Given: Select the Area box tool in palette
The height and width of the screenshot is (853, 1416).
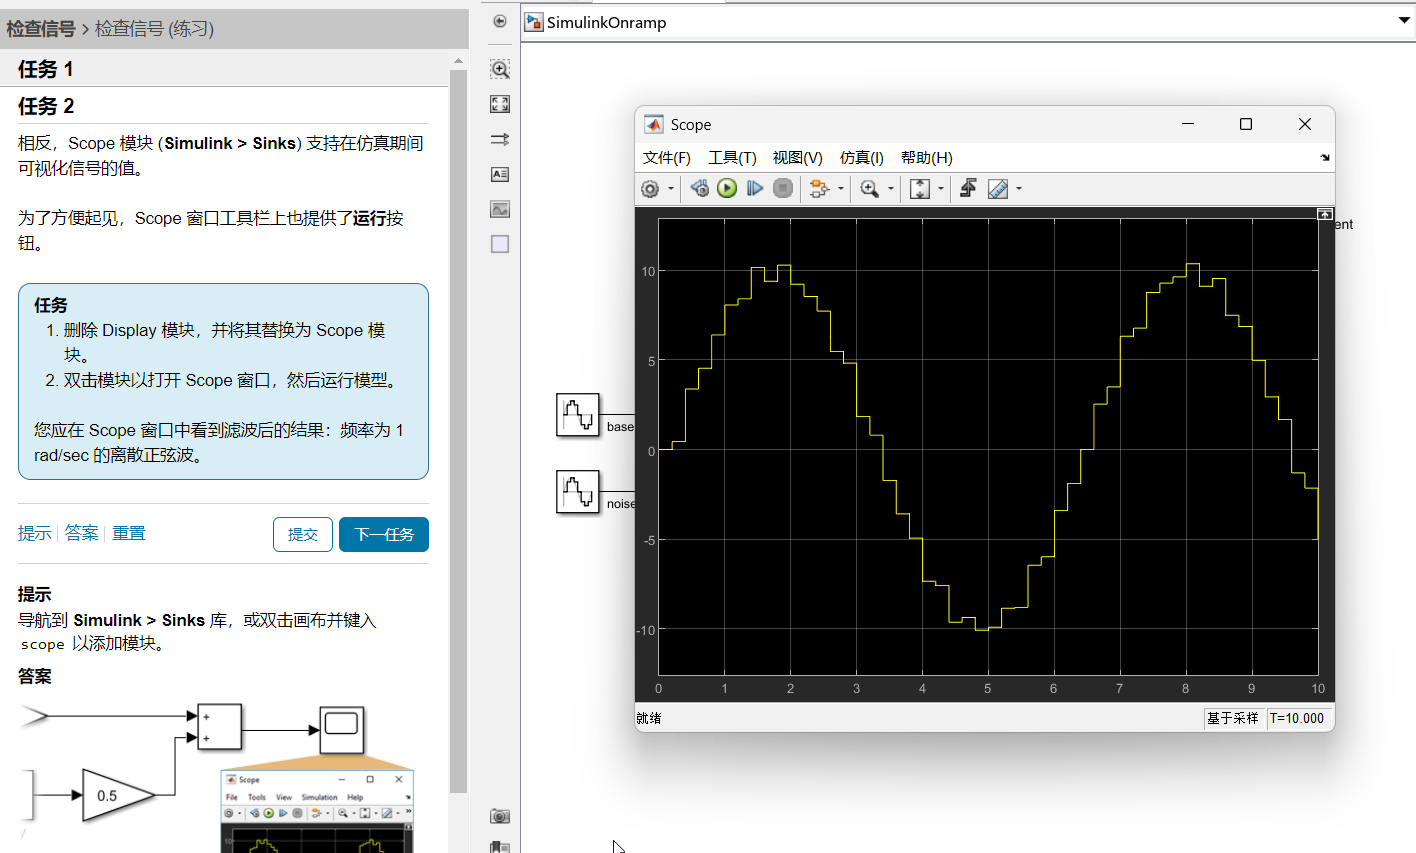Looking at the screenshot, I should click(x=500, y=244).
